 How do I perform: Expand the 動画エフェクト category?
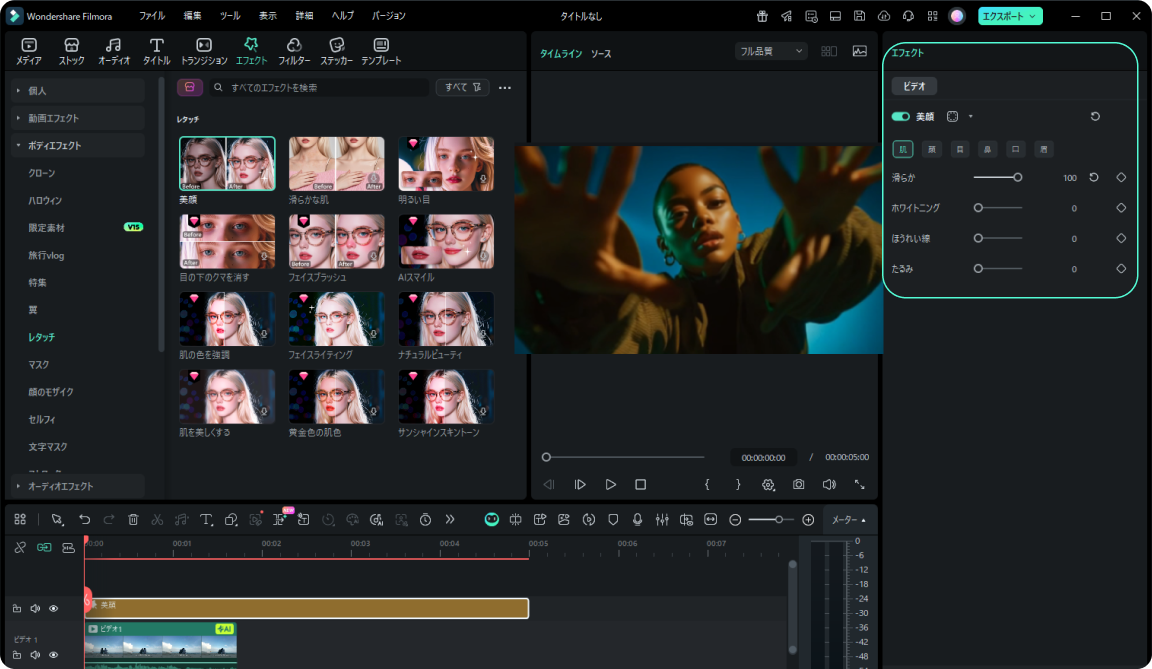coord(53,118)
